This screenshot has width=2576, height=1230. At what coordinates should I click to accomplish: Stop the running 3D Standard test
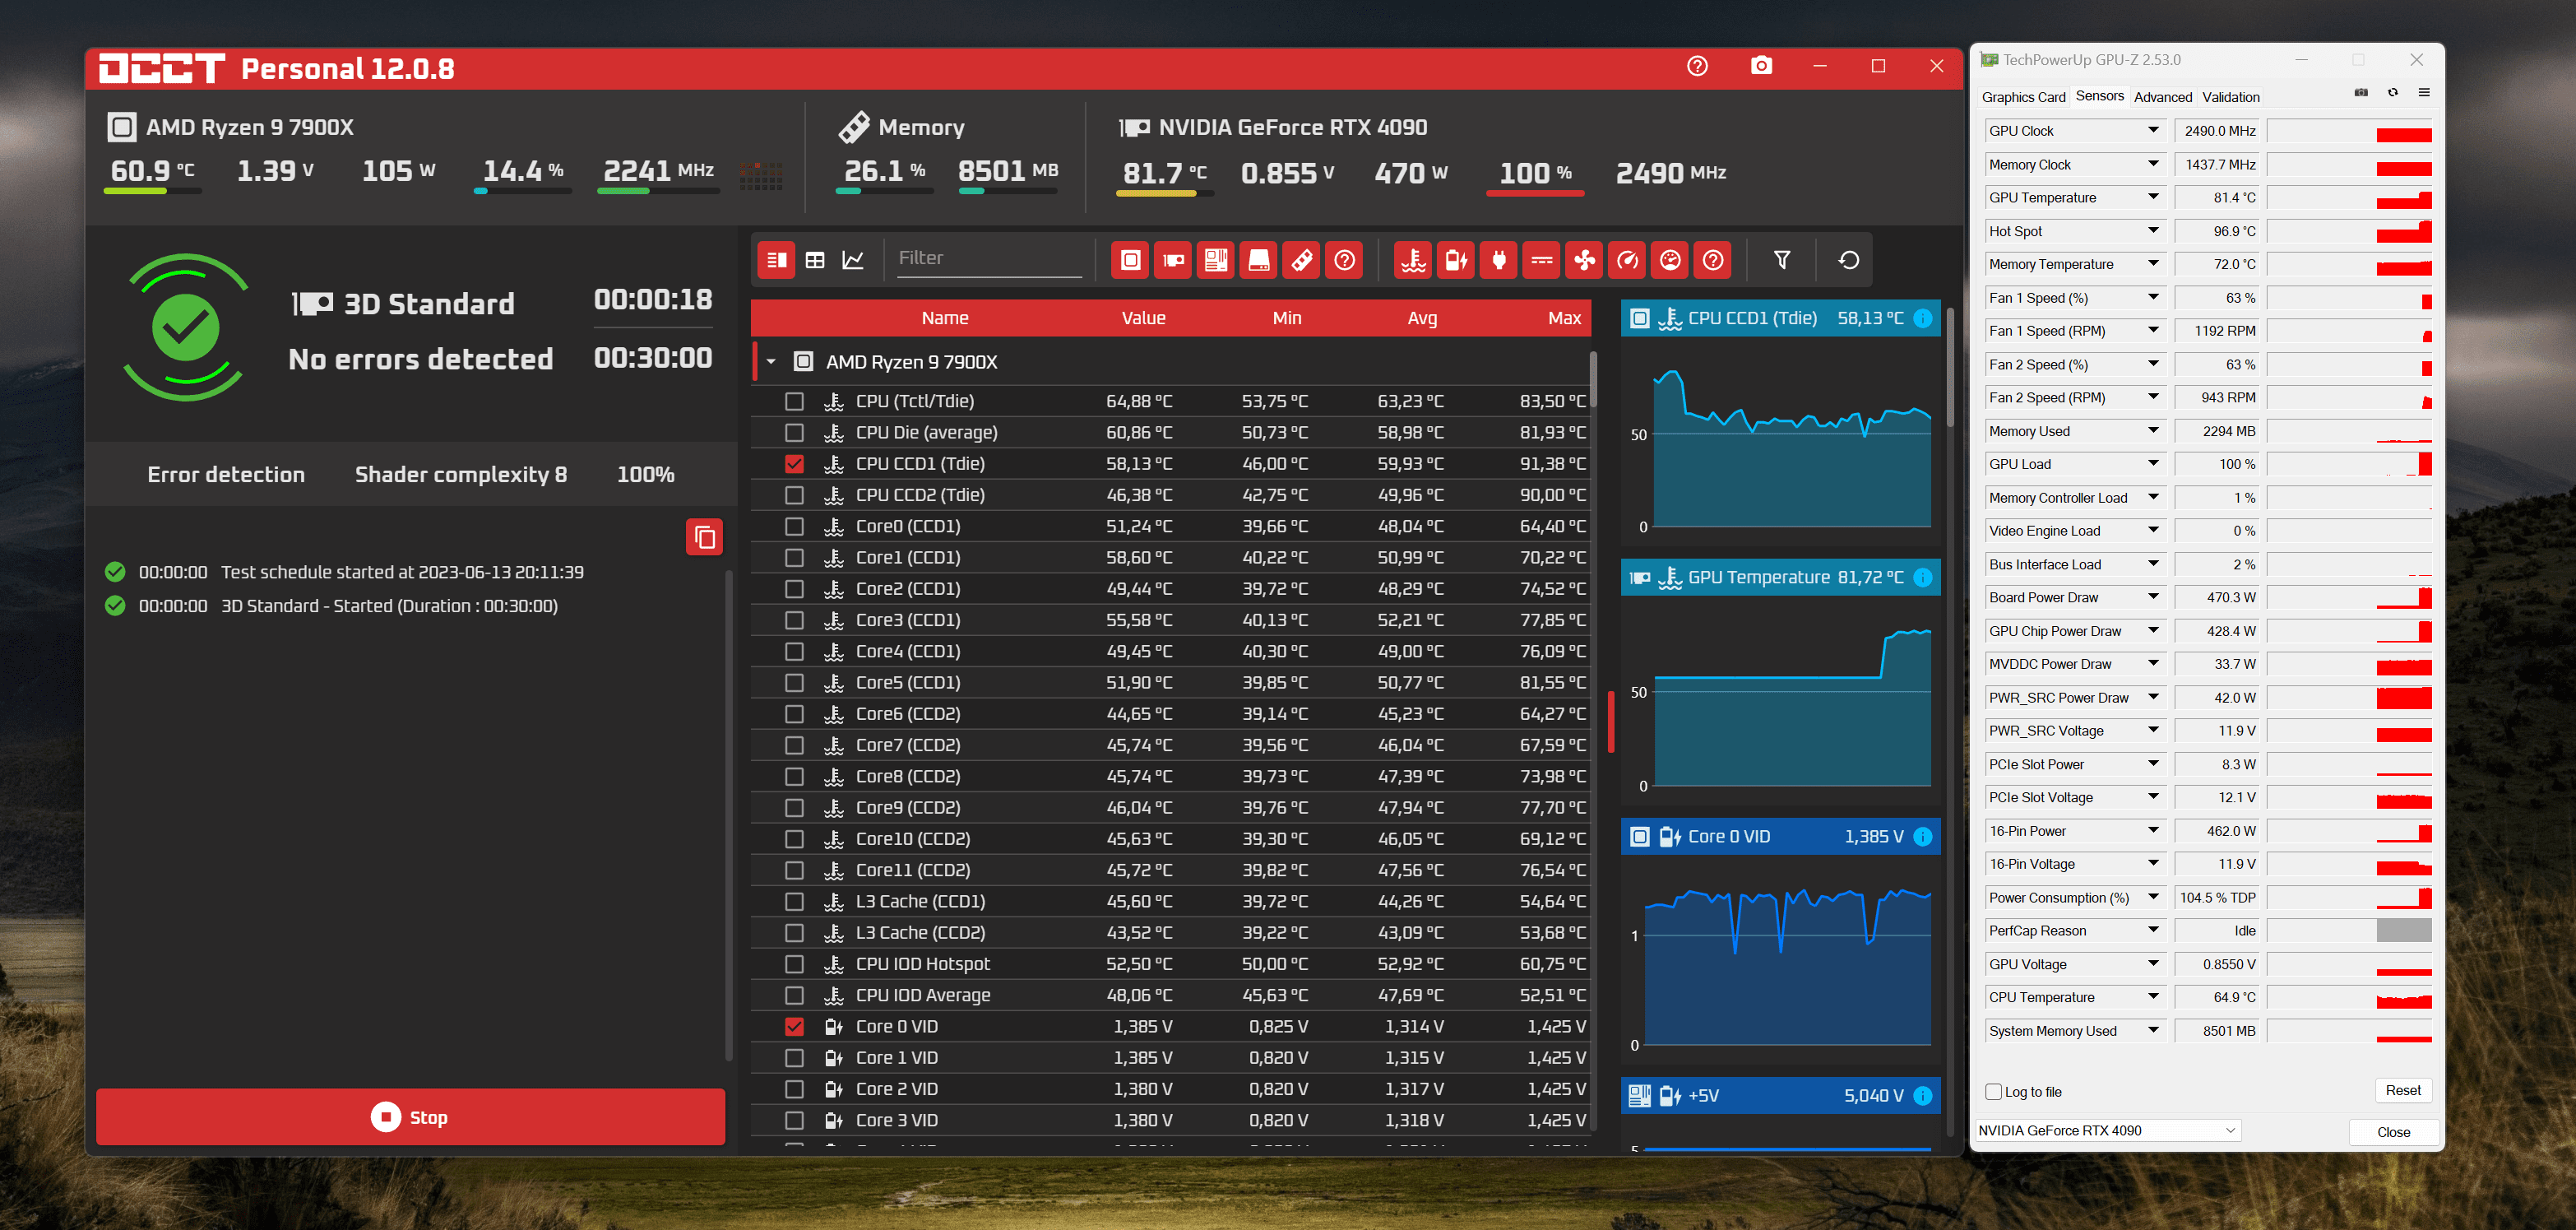(x=410, y=1117)
